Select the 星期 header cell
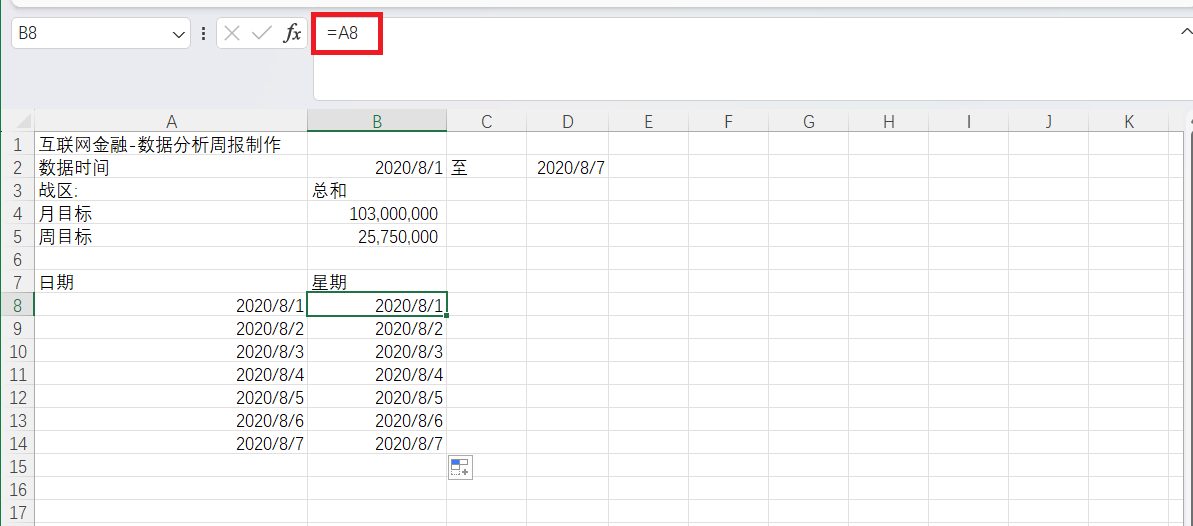This screenshot has width=1193, height=526. (x=377, y=282)
